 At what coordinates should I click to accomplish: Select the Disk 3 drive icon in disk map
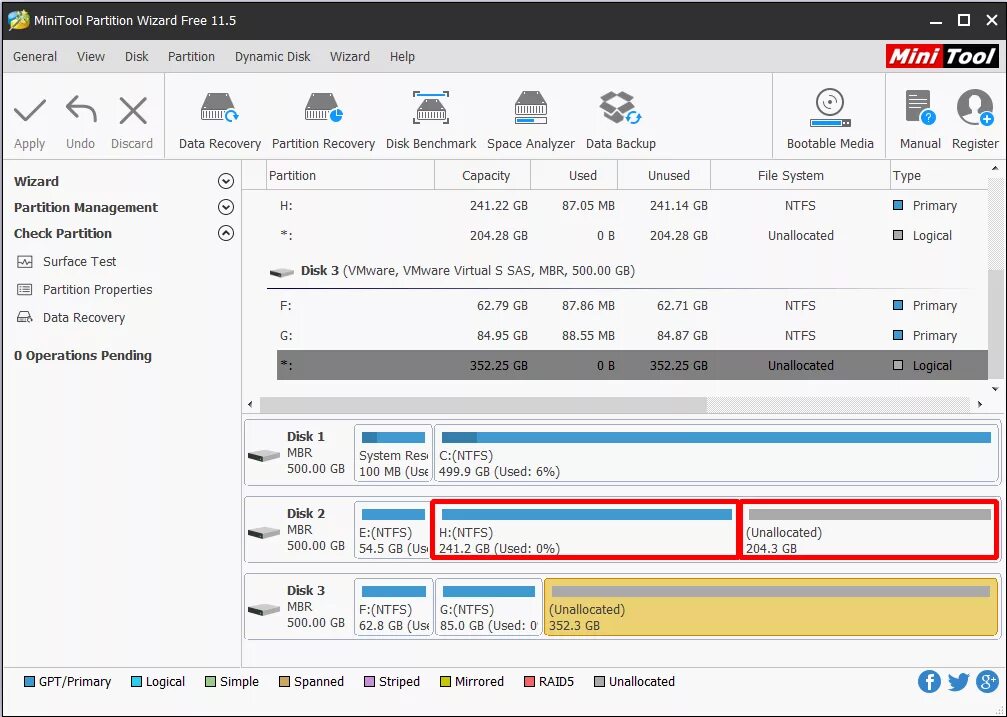264,609
